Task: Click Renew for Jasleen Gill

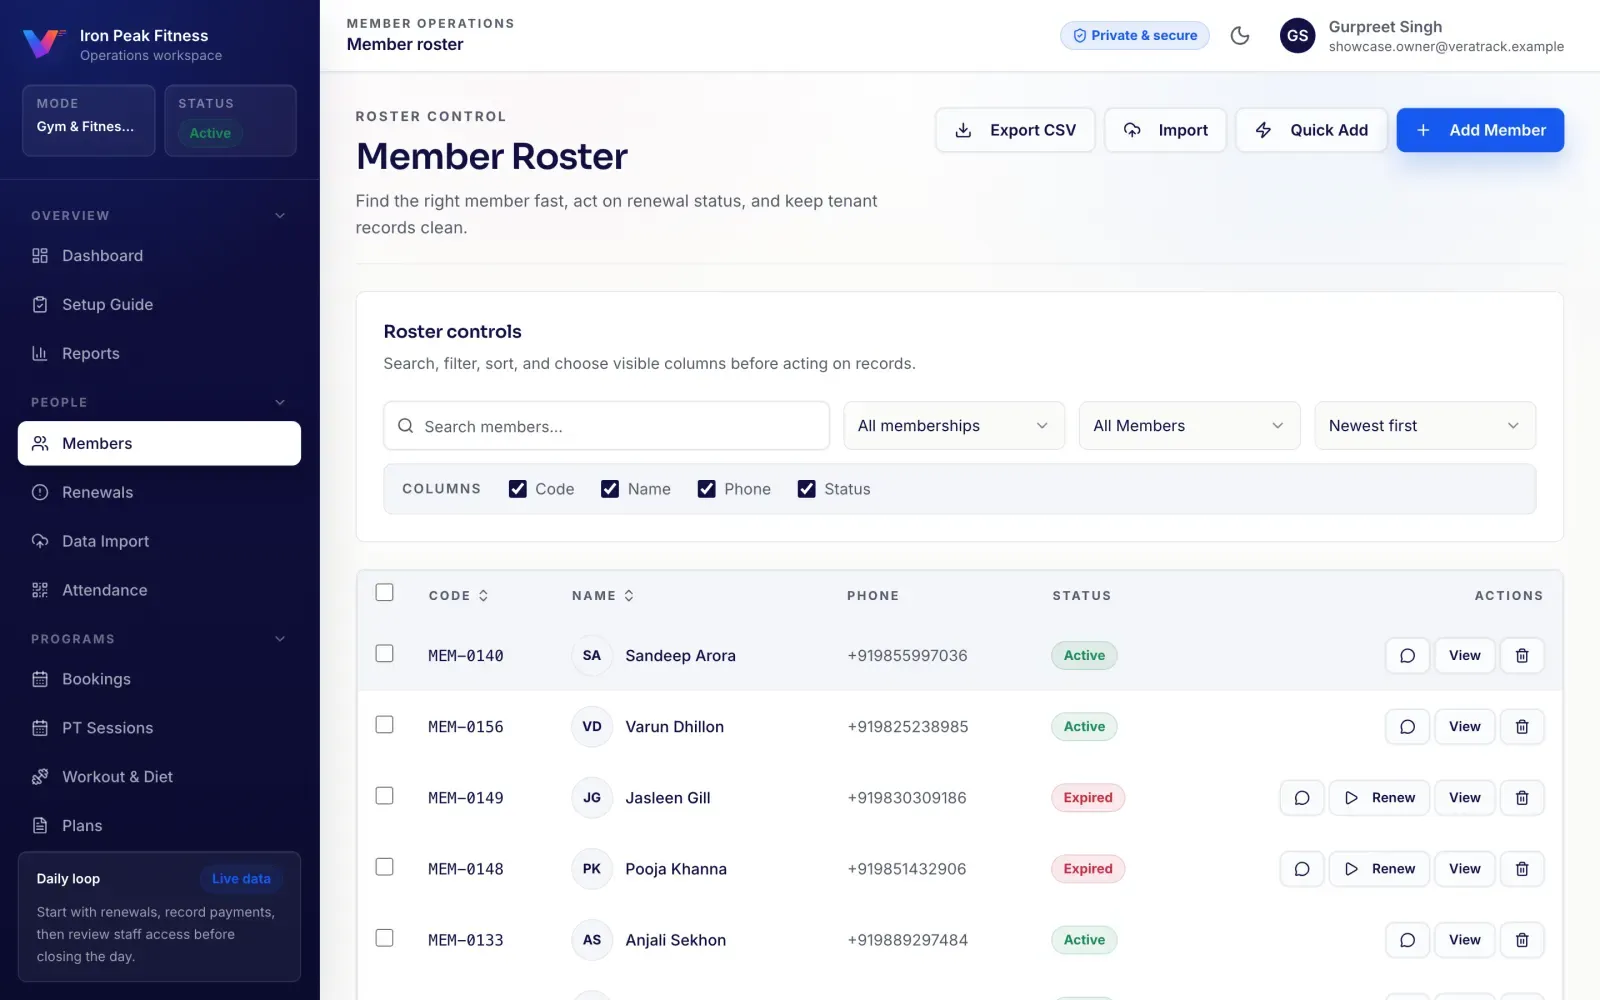Action: (x=1379, y=798)
